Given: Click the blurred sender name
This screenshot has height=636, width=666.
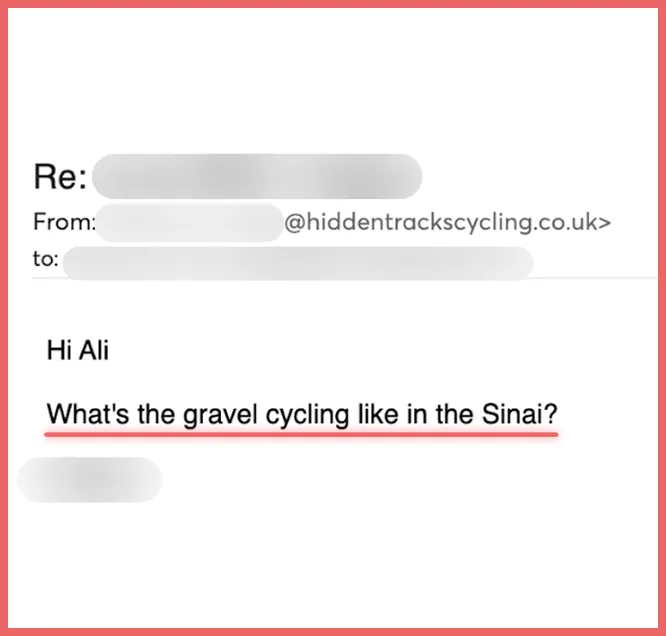Looking at the screenshot, I should click(x=189, y=223).
